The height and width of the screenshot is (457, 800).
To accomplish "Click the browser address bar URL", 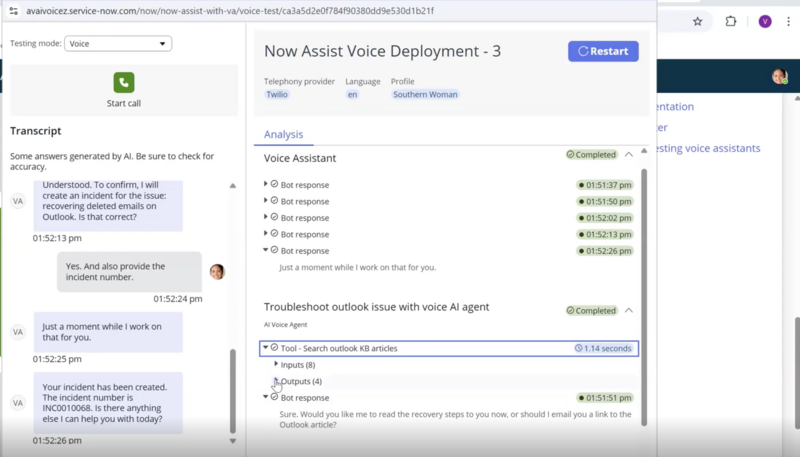I will pyautogui.click(x=230, y=11).
